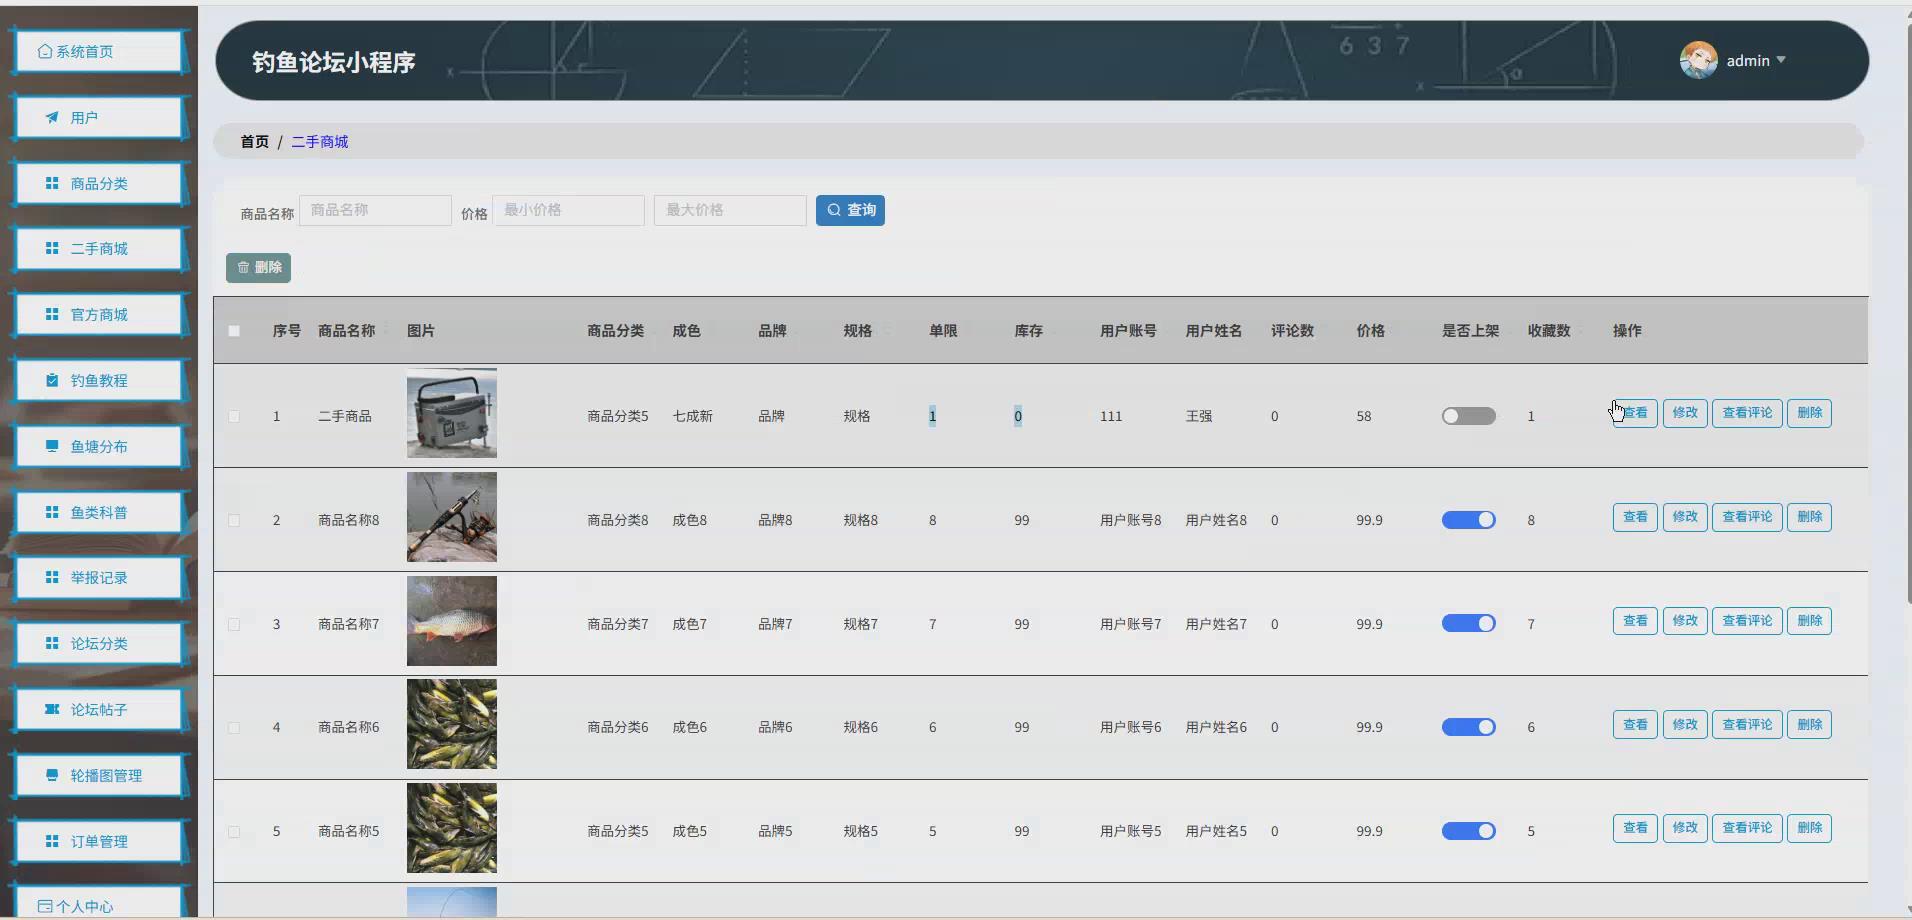Viewport: 1912px width, 920px height.
Task: Click the 七成新 cell in row 1
Action: coord(692,416)
